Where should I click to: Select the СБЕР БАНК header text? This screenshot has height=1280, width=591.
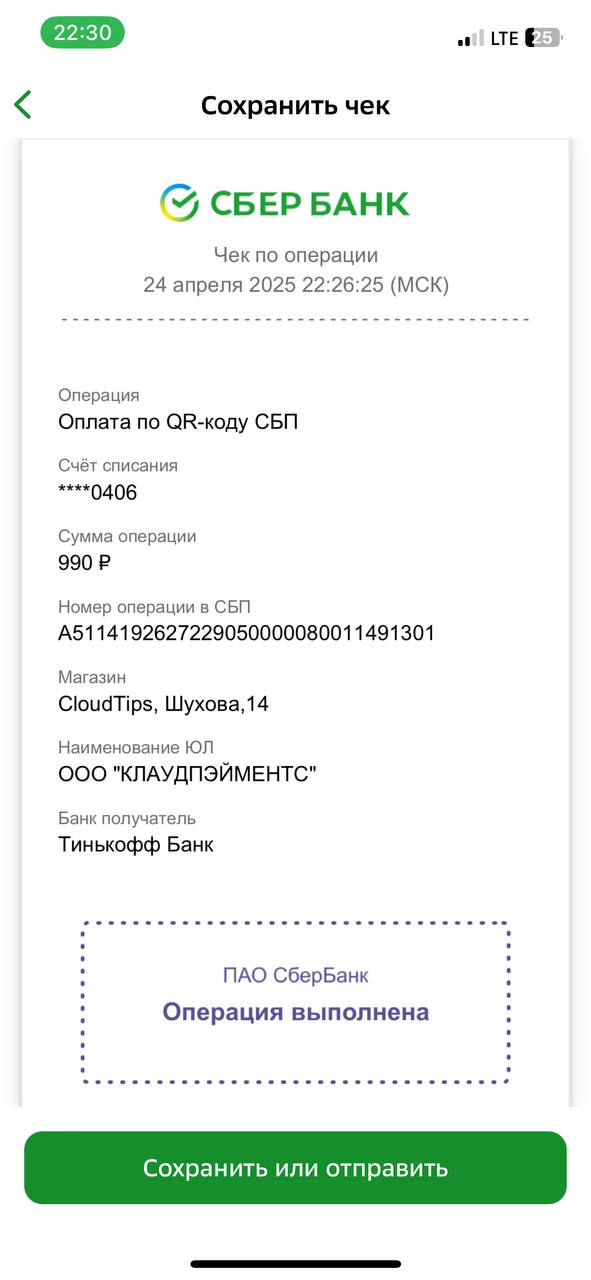310,204
